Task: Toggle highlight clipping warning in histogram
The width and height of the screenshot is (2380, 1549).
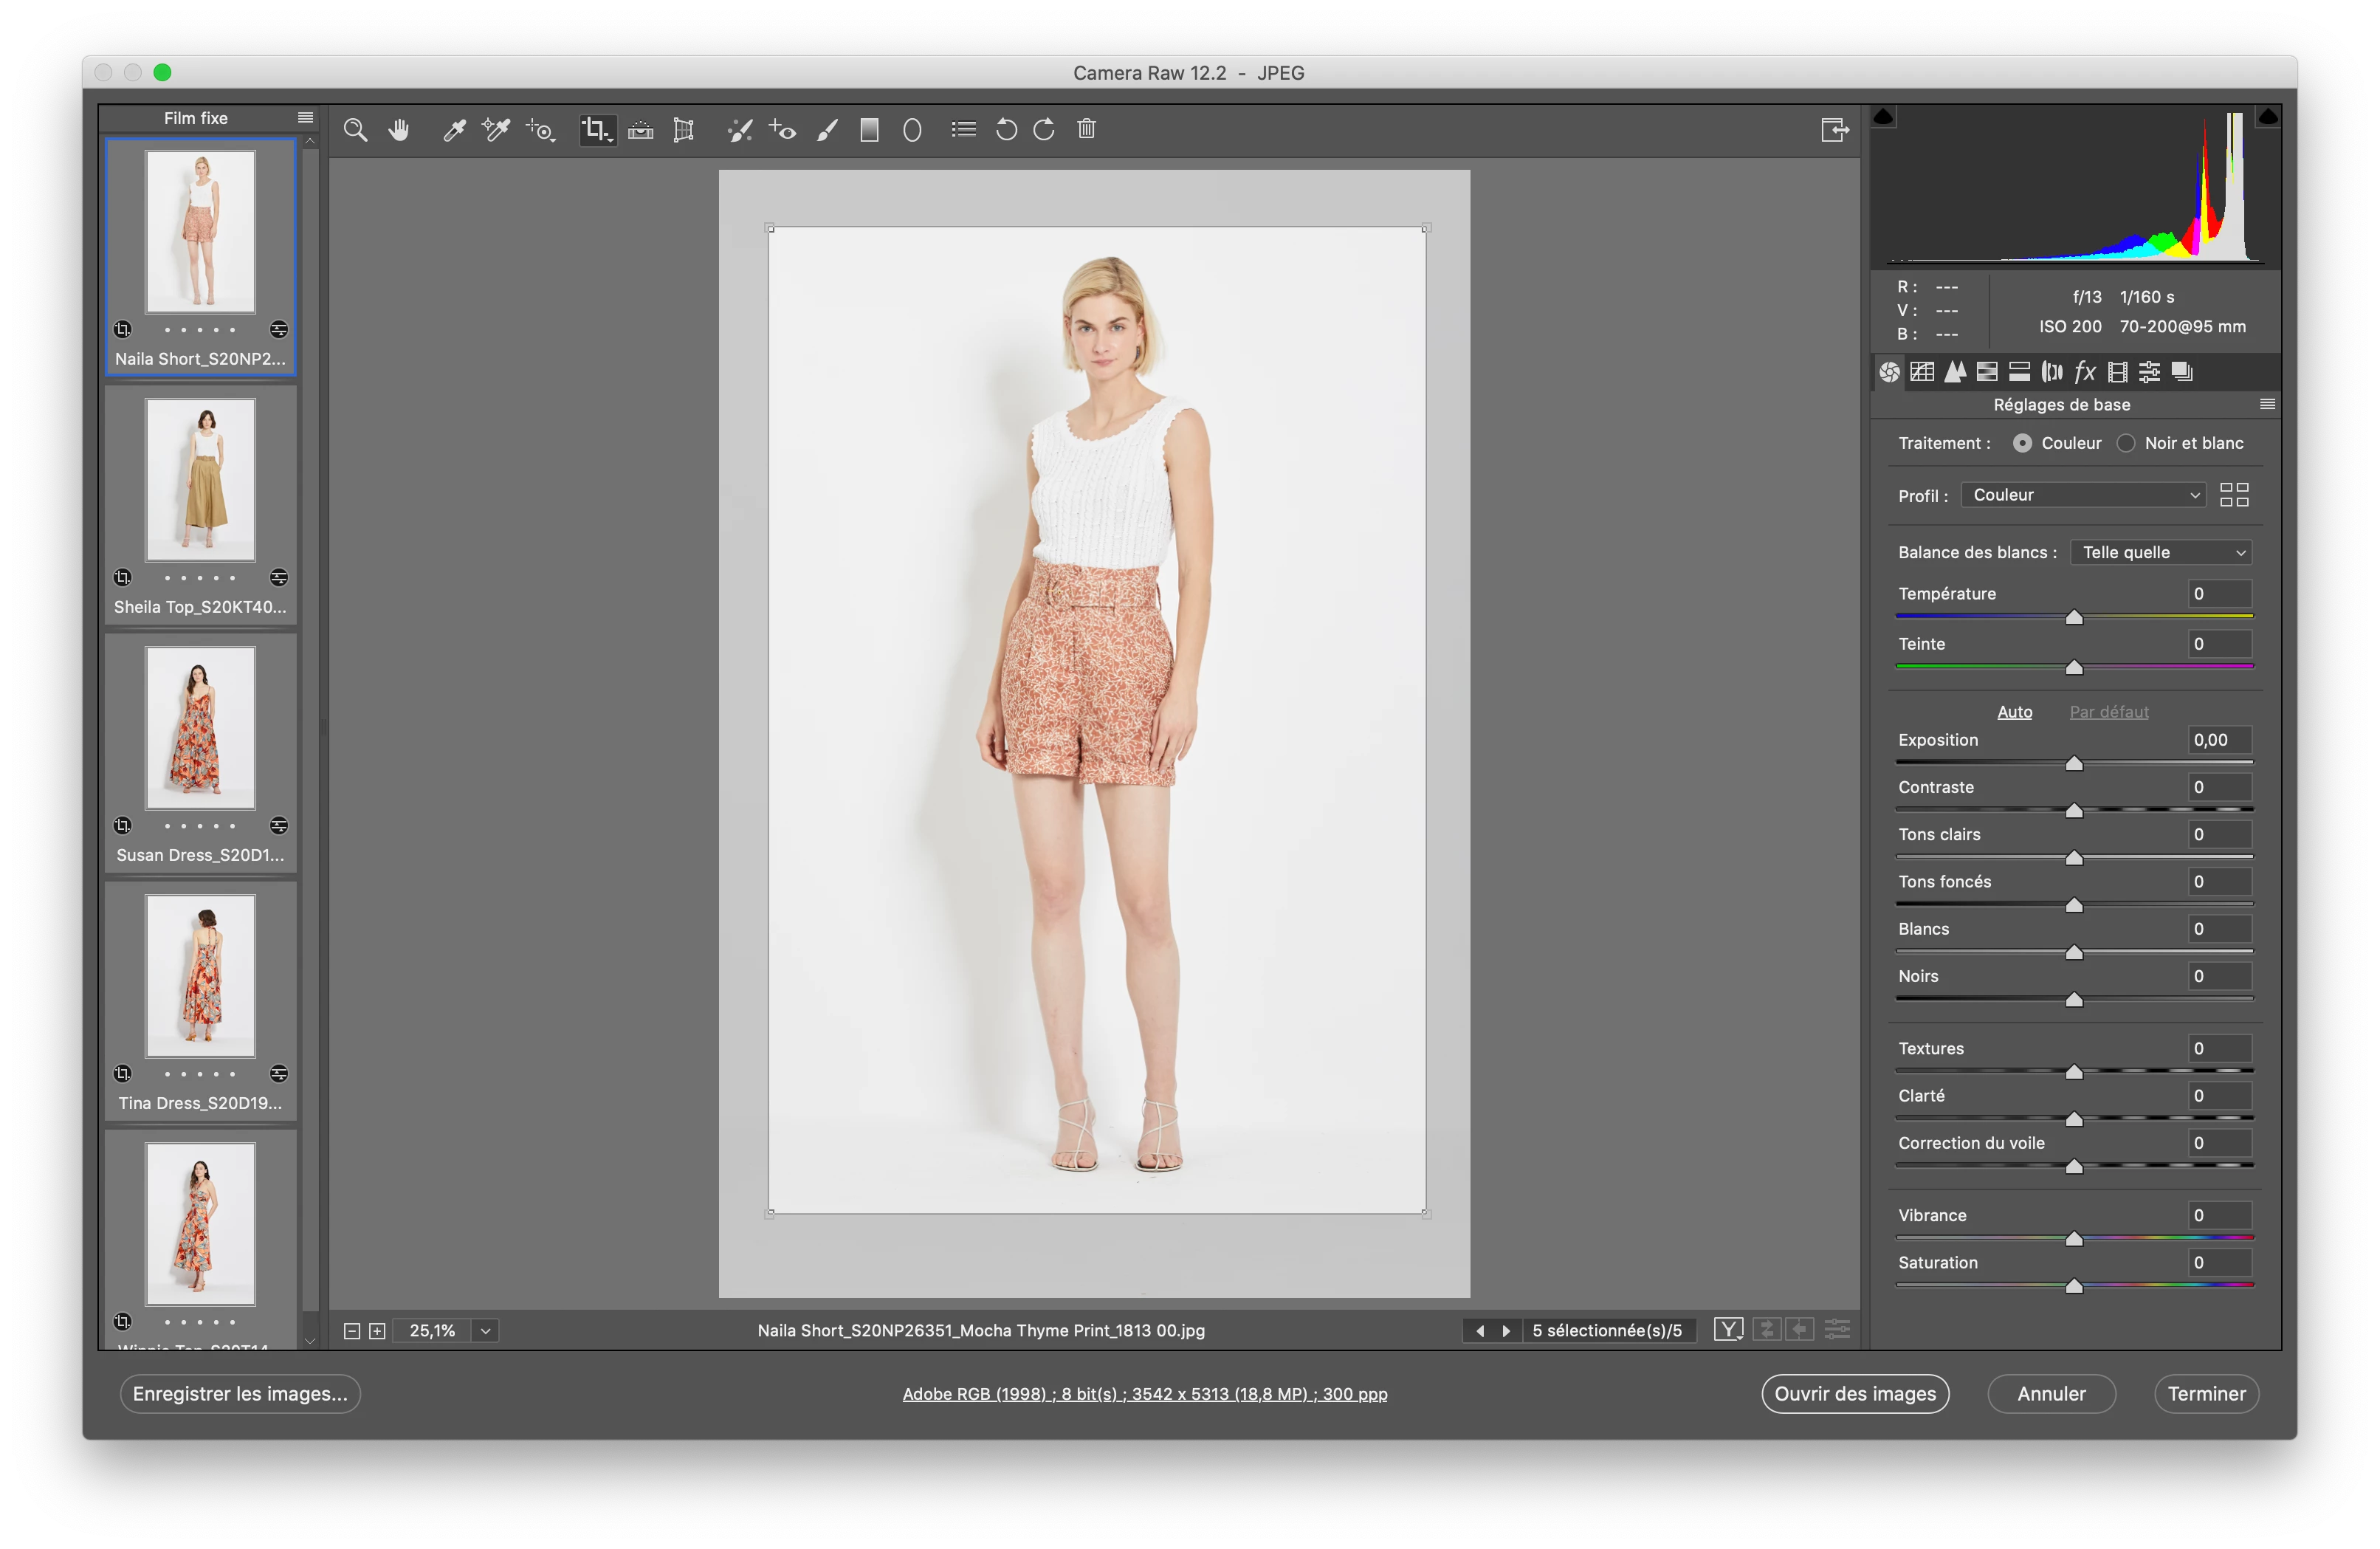Action: 2267,118
